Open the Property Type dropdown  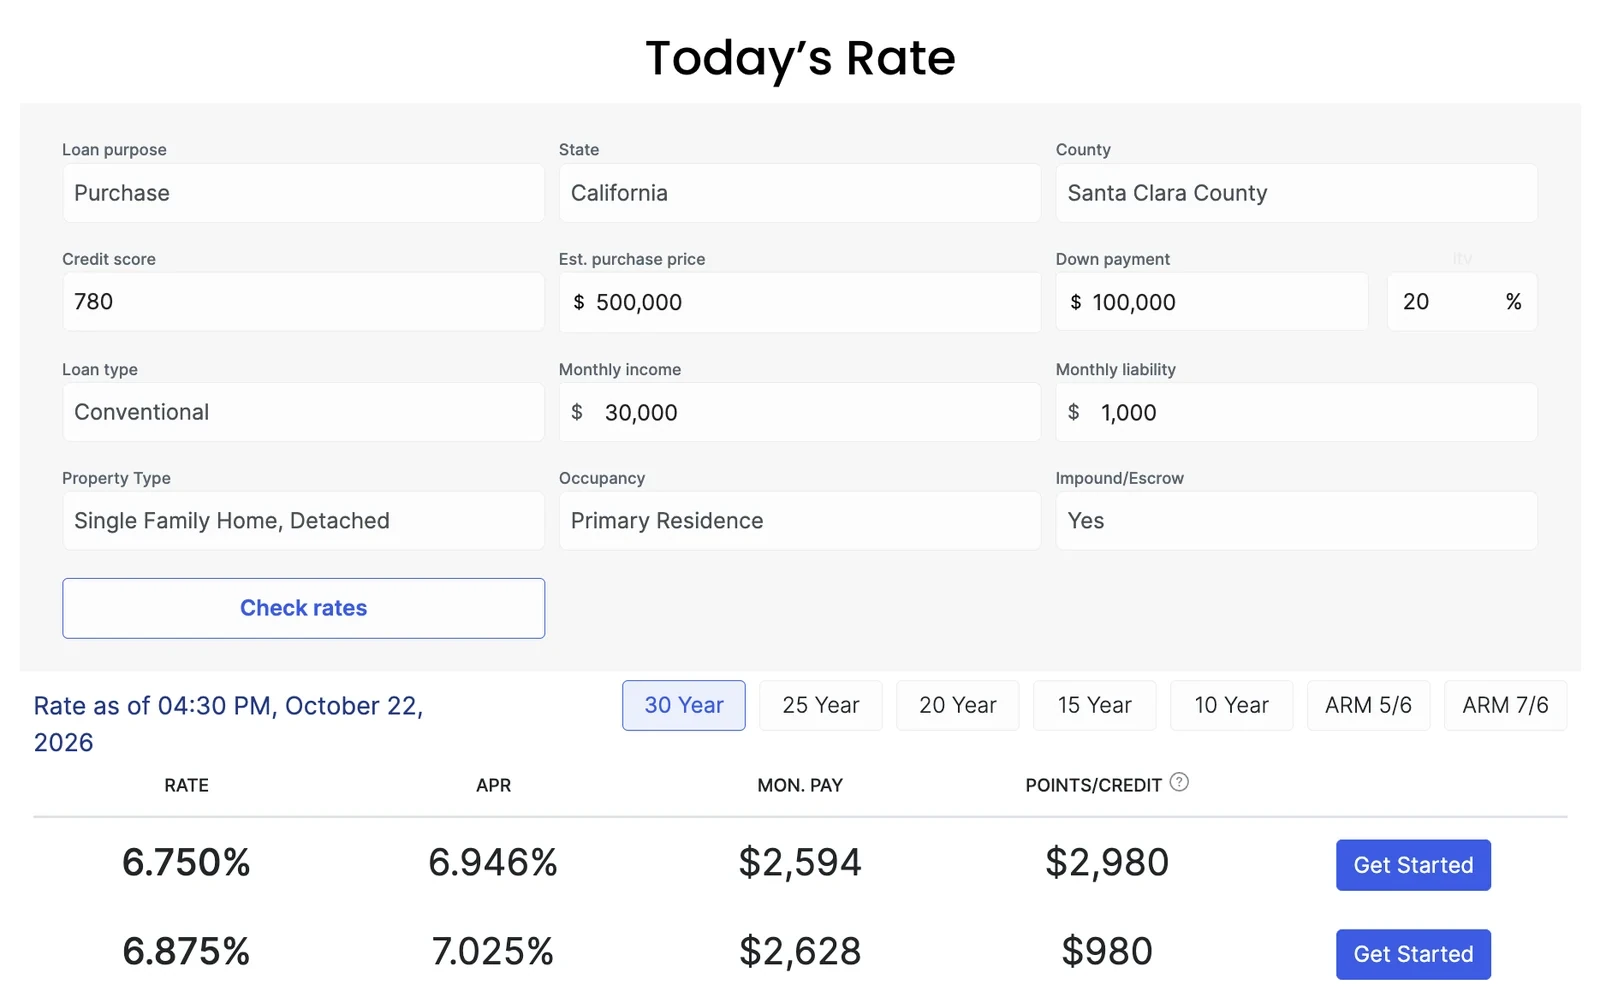pos(303,521)
